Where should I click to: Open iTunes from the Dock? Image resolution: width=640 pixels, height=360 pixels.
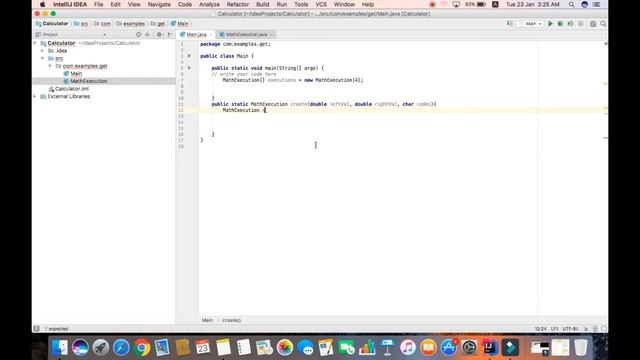pos(408,348)
